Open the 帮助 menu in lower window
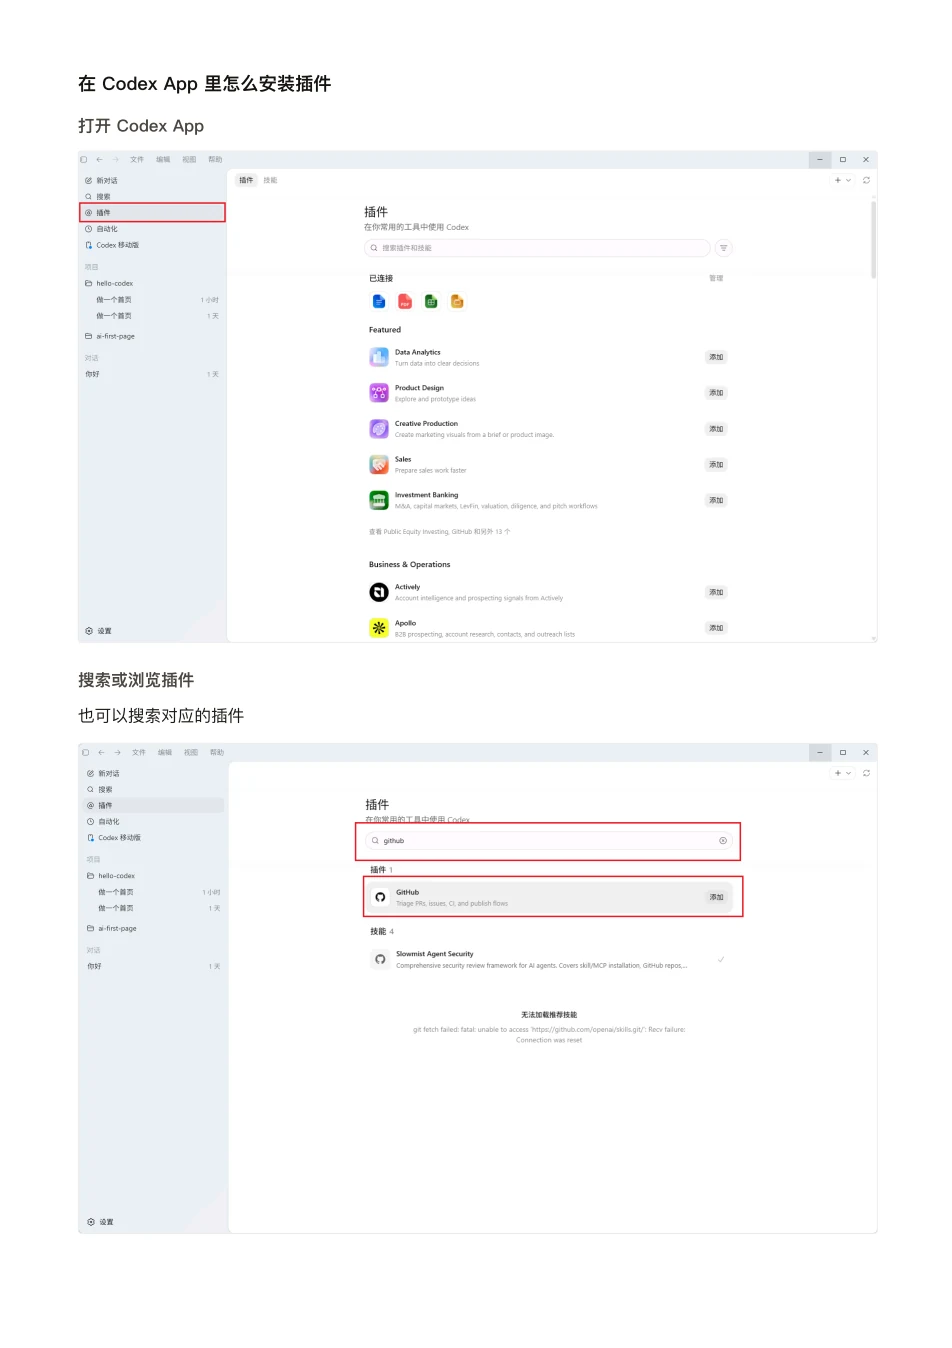This screenshot has height=1348, width=952. pyautogui.click(x=217, y=752)
